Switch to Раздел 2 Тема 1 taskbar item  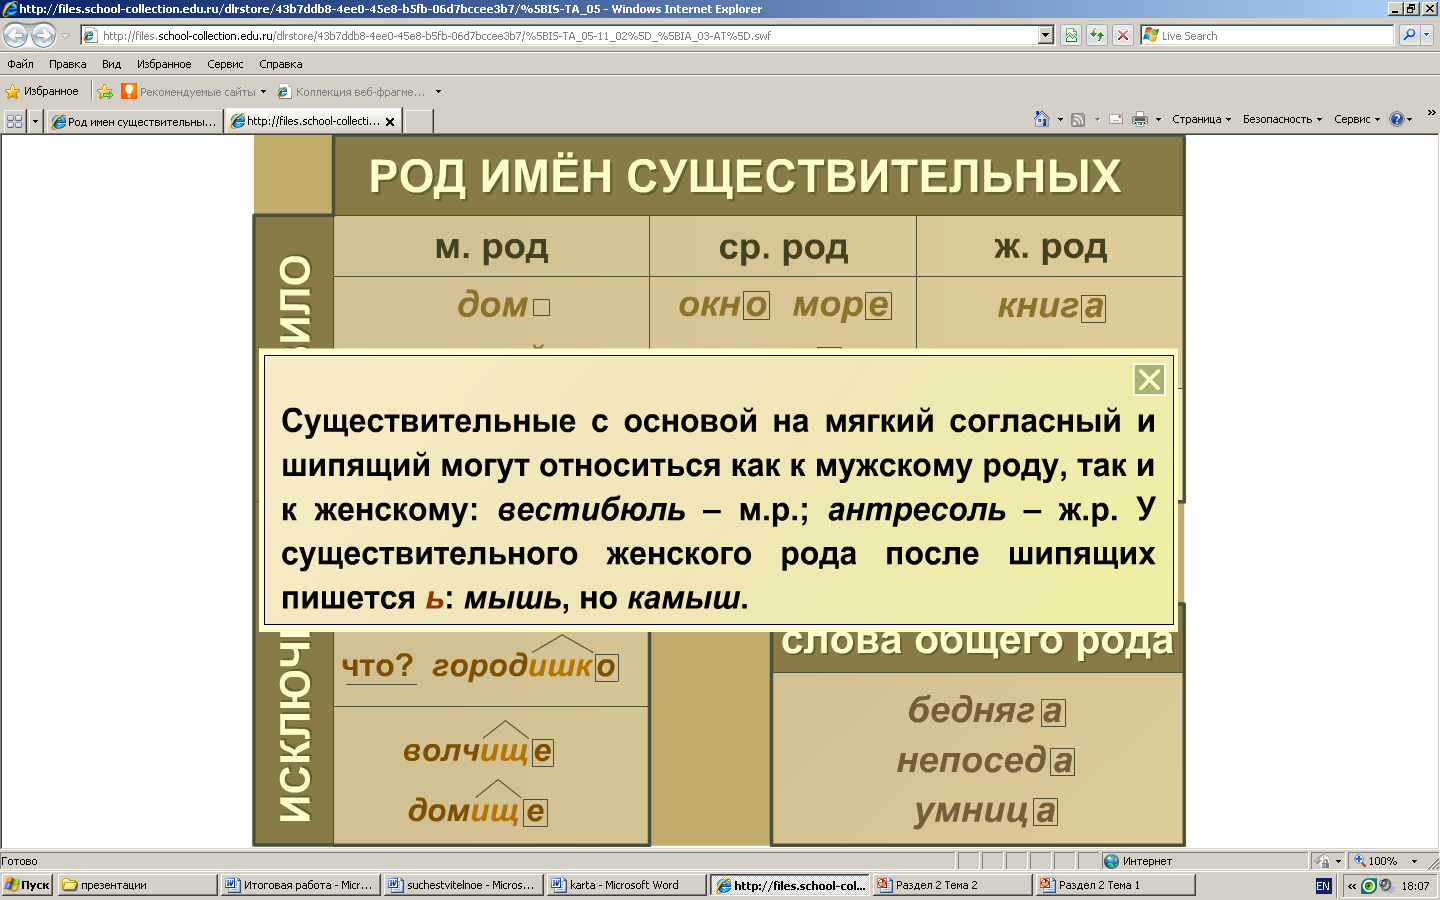pos(1115,885)
